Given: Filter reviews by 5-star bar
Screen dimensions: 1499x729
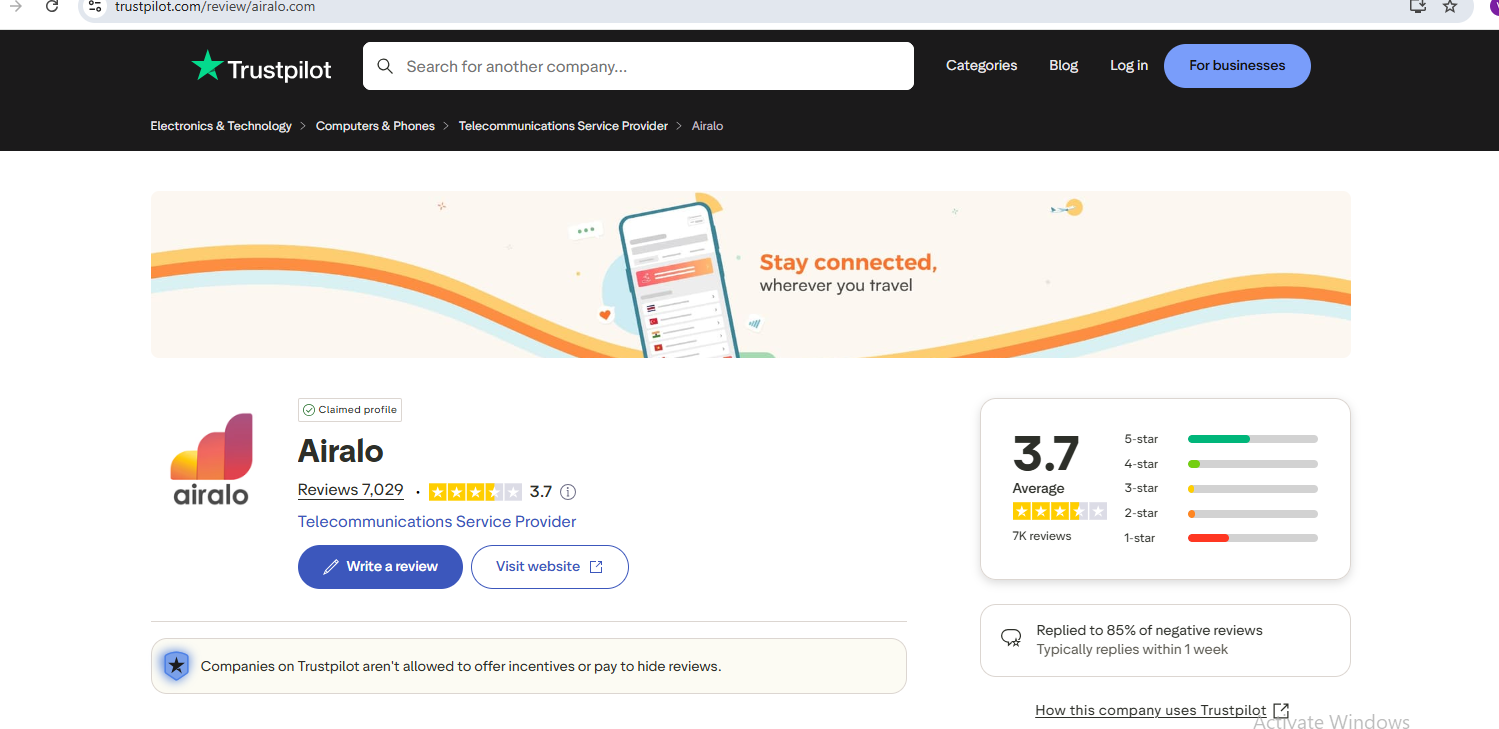Looking at the screenshot, I should [1252, 439].
